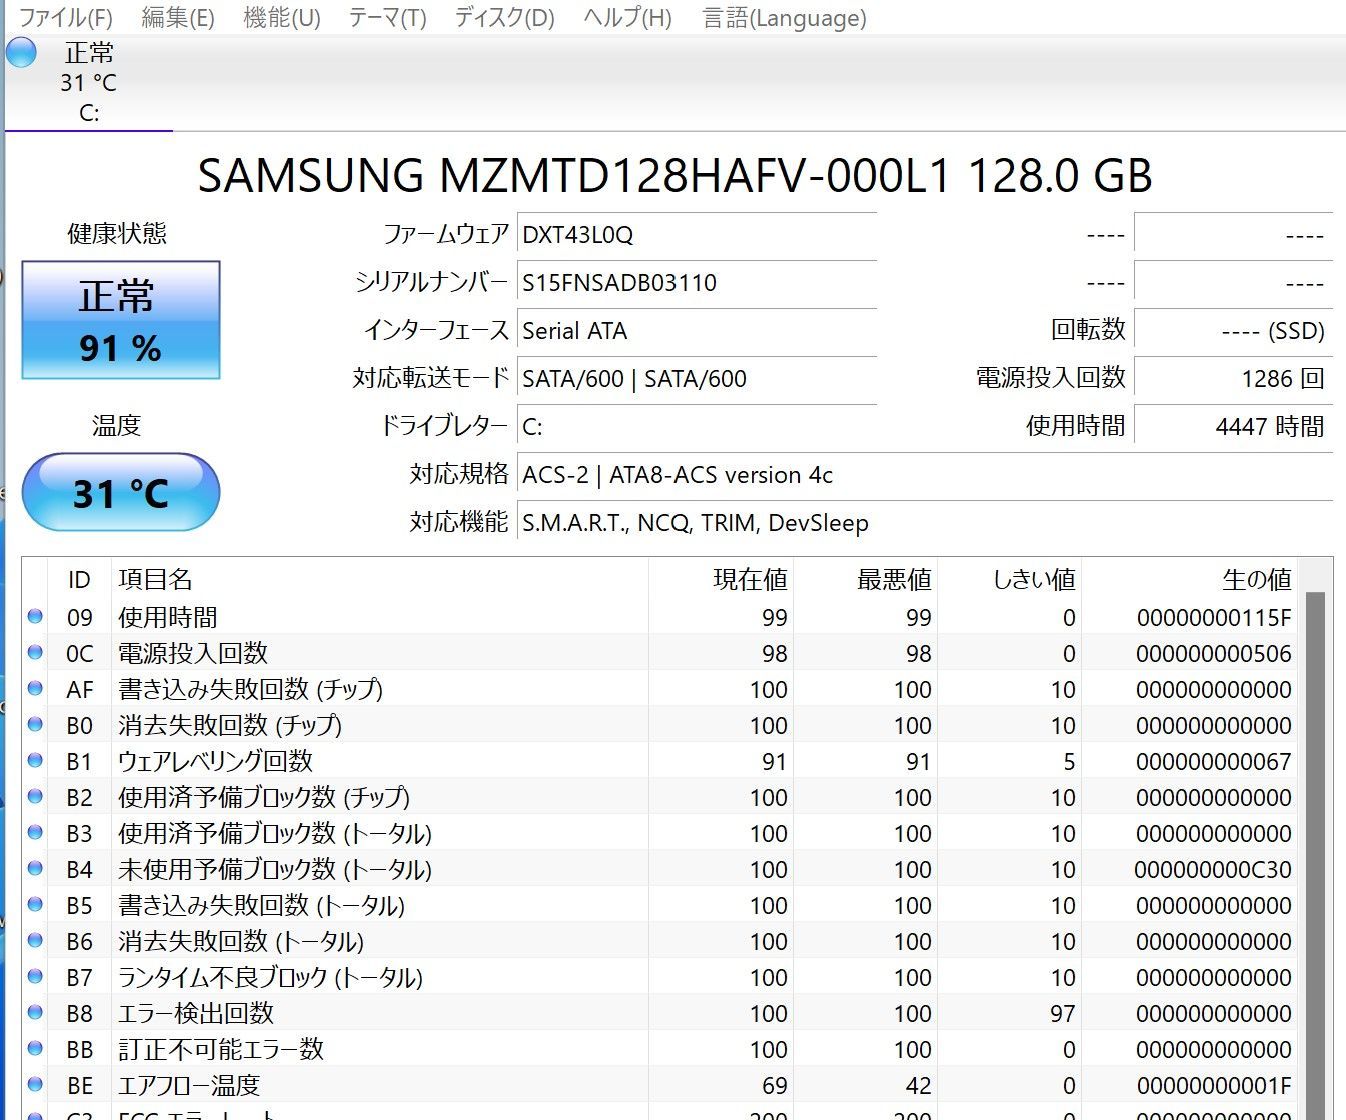The height and width of the screenshot is (1120, 1346).
Task: Click the status orb for row BE エアフロー温度
Action: click(35, 1084)
